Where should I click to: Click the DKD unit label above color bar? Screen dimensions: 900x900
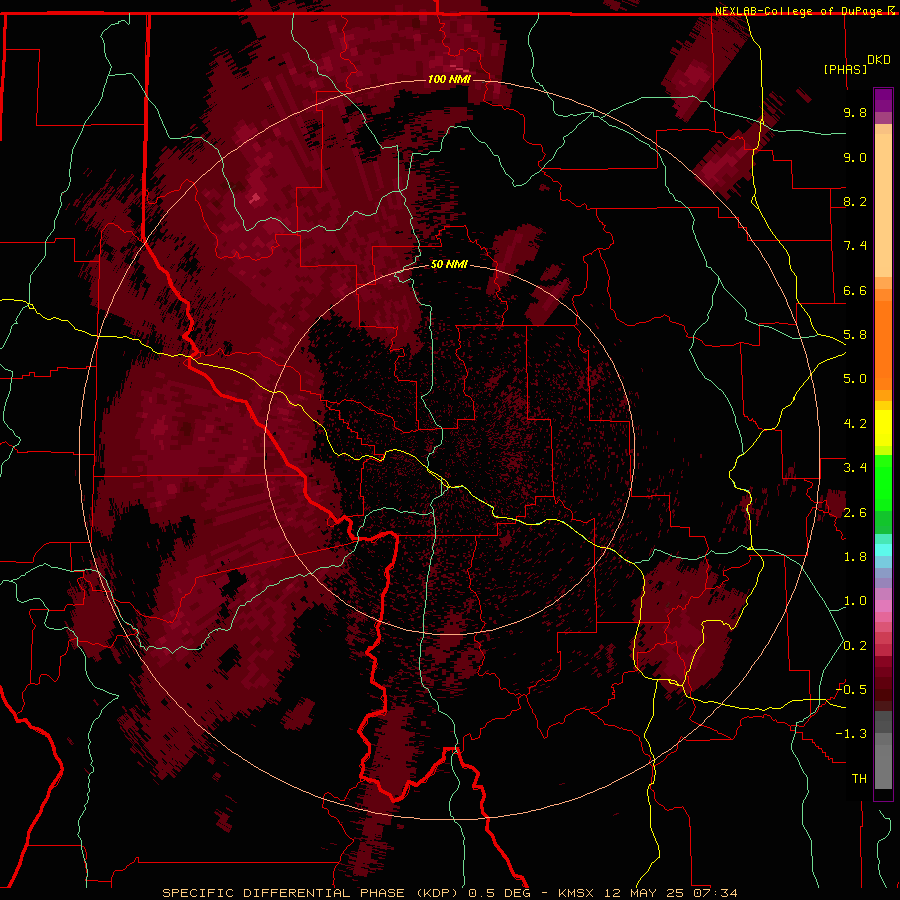click(879, 60)
